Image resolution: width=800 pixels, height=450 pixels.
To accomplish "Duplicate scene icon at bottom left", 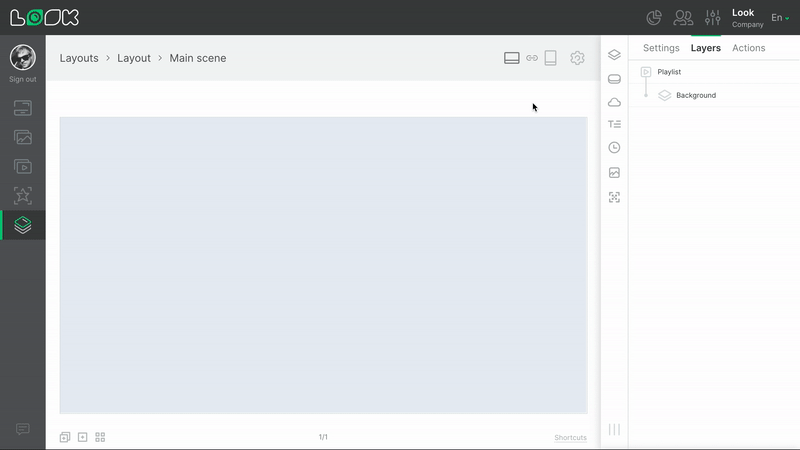I will tap(65, 437).
